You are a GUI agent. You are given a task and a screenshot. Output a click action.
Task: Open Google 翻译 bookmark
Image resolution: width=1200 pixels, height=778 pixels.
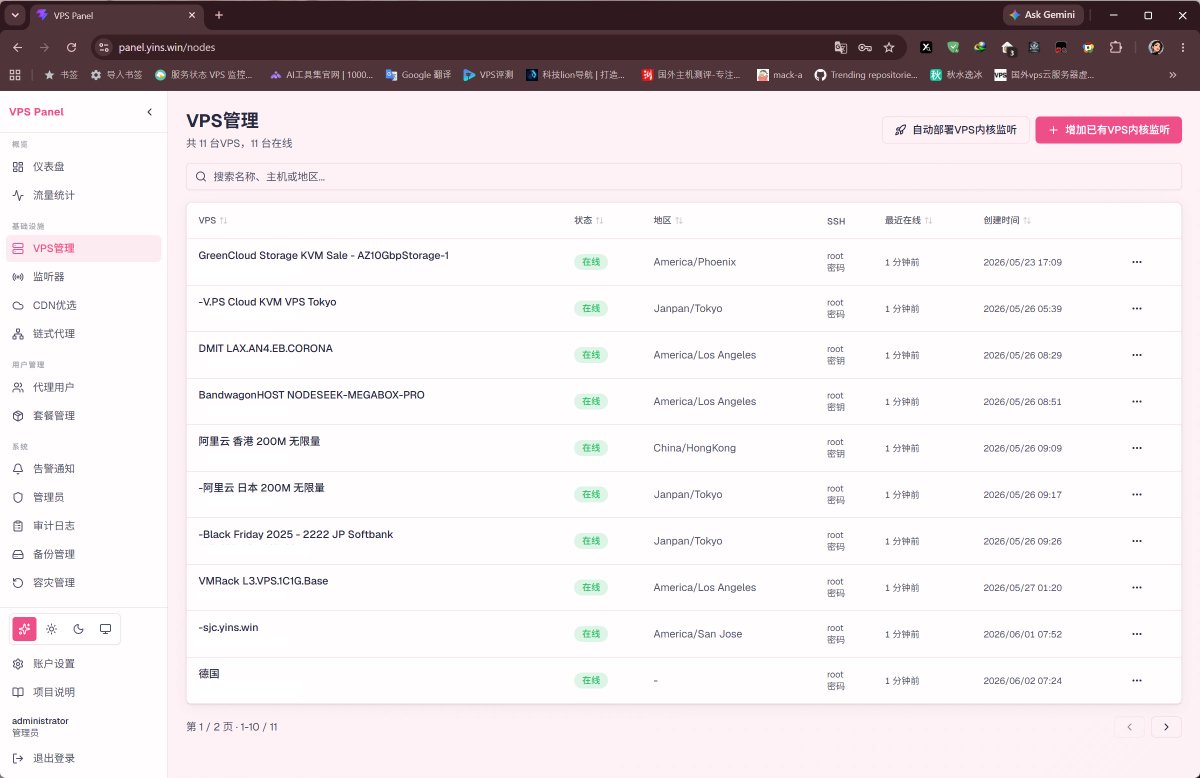[419, 75]
